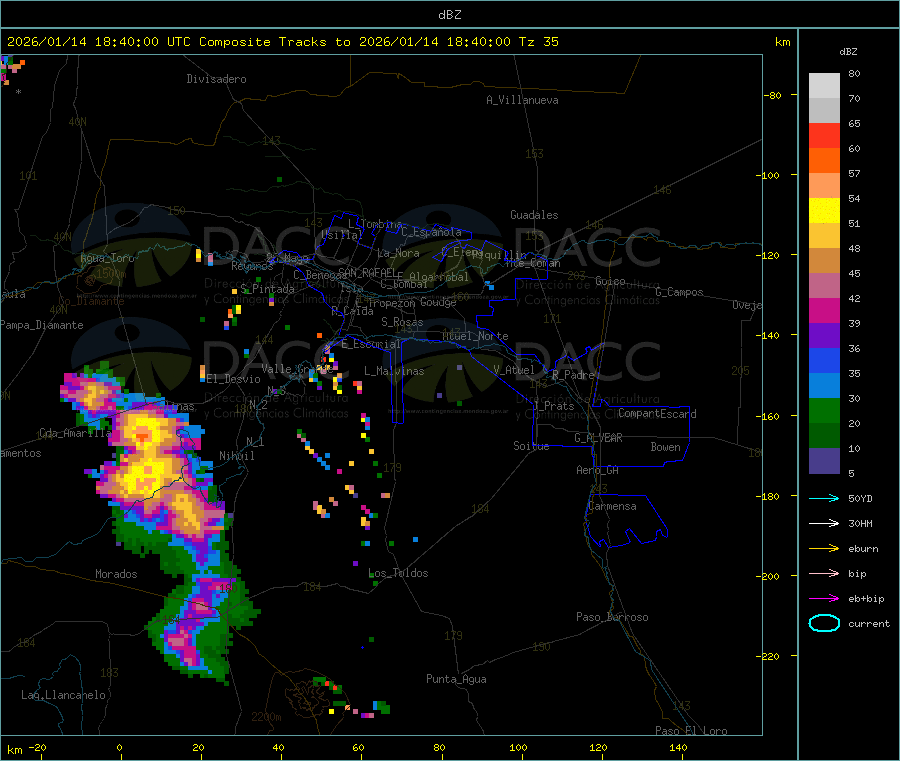Viewport: 900px width, 761px height.
Task: Click the Bowen map label
Action: click(x=665, y=447)
